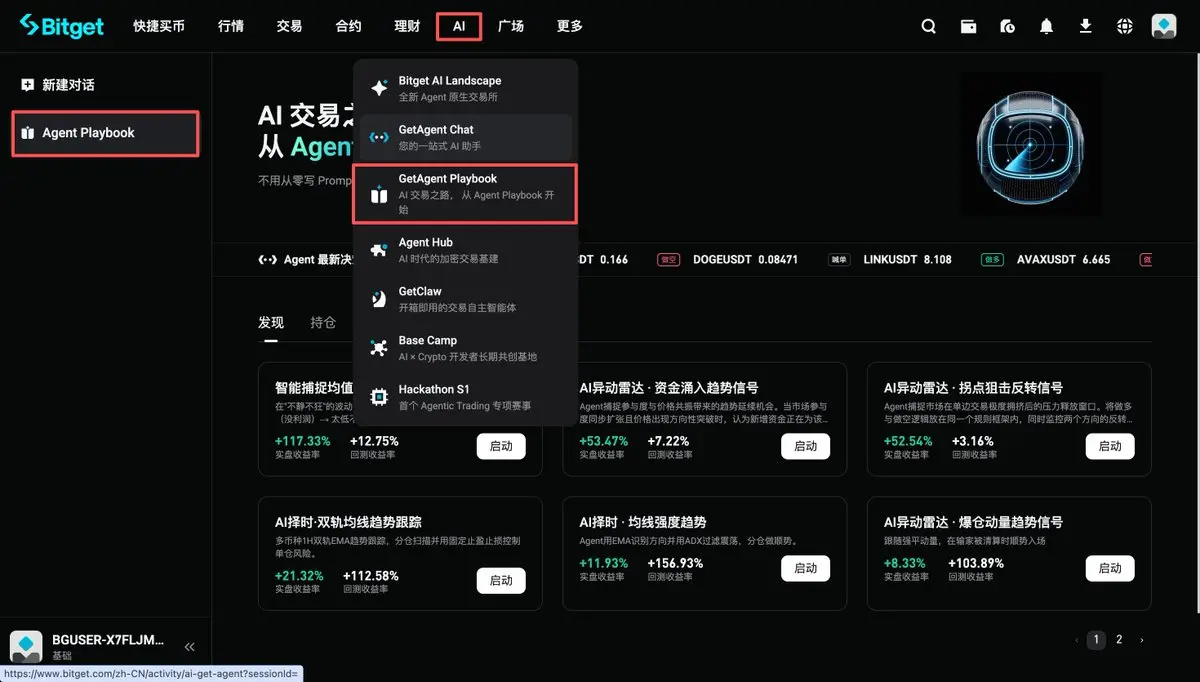Open AI异动雷达 · 资金涌入趋势信号 card title
1200x682 pixels.
coord(669,387)
